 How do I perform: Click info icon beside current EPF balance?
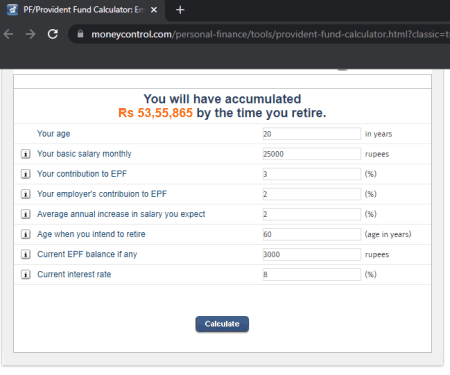26,254
